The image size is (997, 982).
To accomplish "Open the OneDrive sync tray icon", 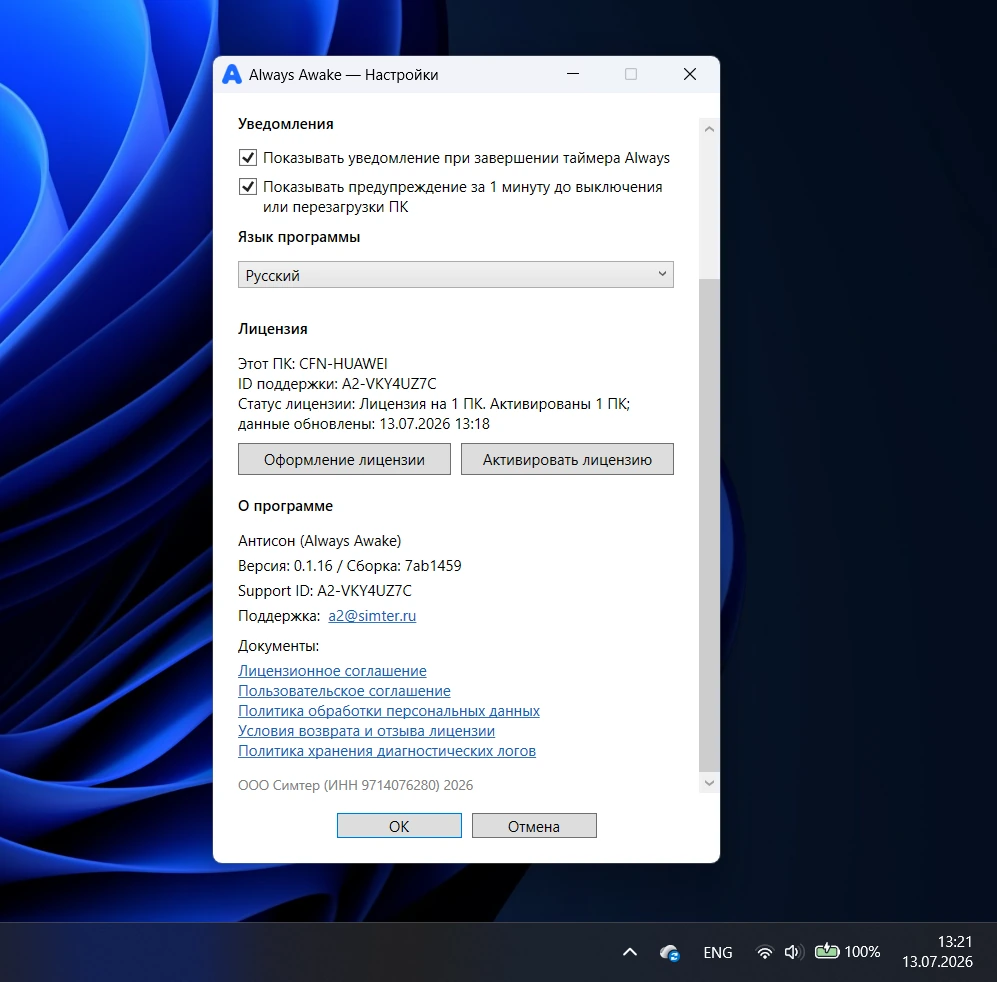I will pyautogui.click(x=670, y=952).
